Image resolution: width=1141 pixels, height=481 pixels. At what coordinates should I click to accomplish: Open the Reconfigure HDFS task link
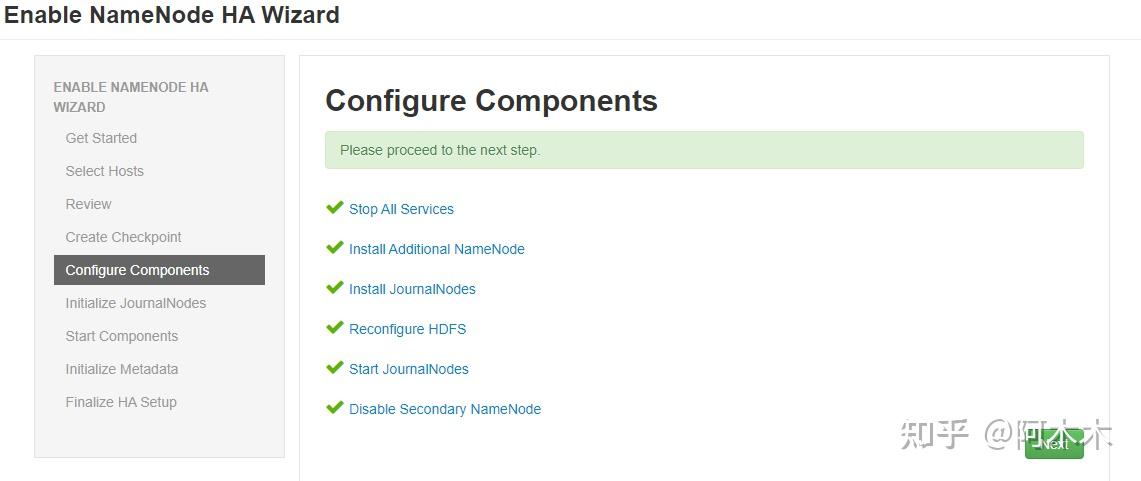(x=407, y=329)
